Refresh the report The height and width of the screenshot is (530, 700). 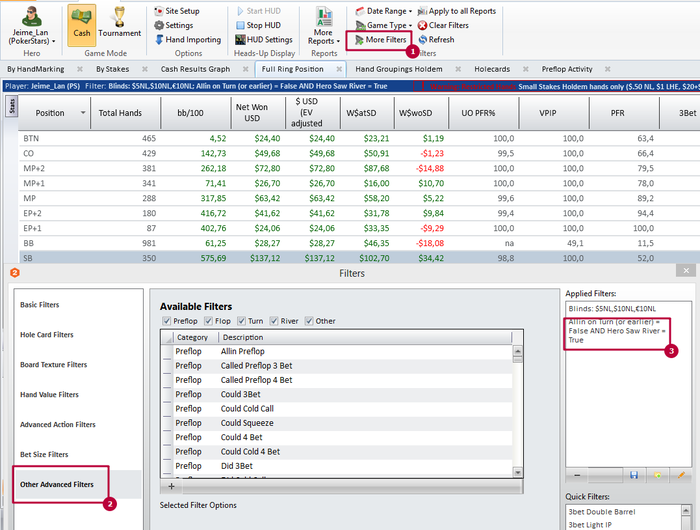pos(436,40)
